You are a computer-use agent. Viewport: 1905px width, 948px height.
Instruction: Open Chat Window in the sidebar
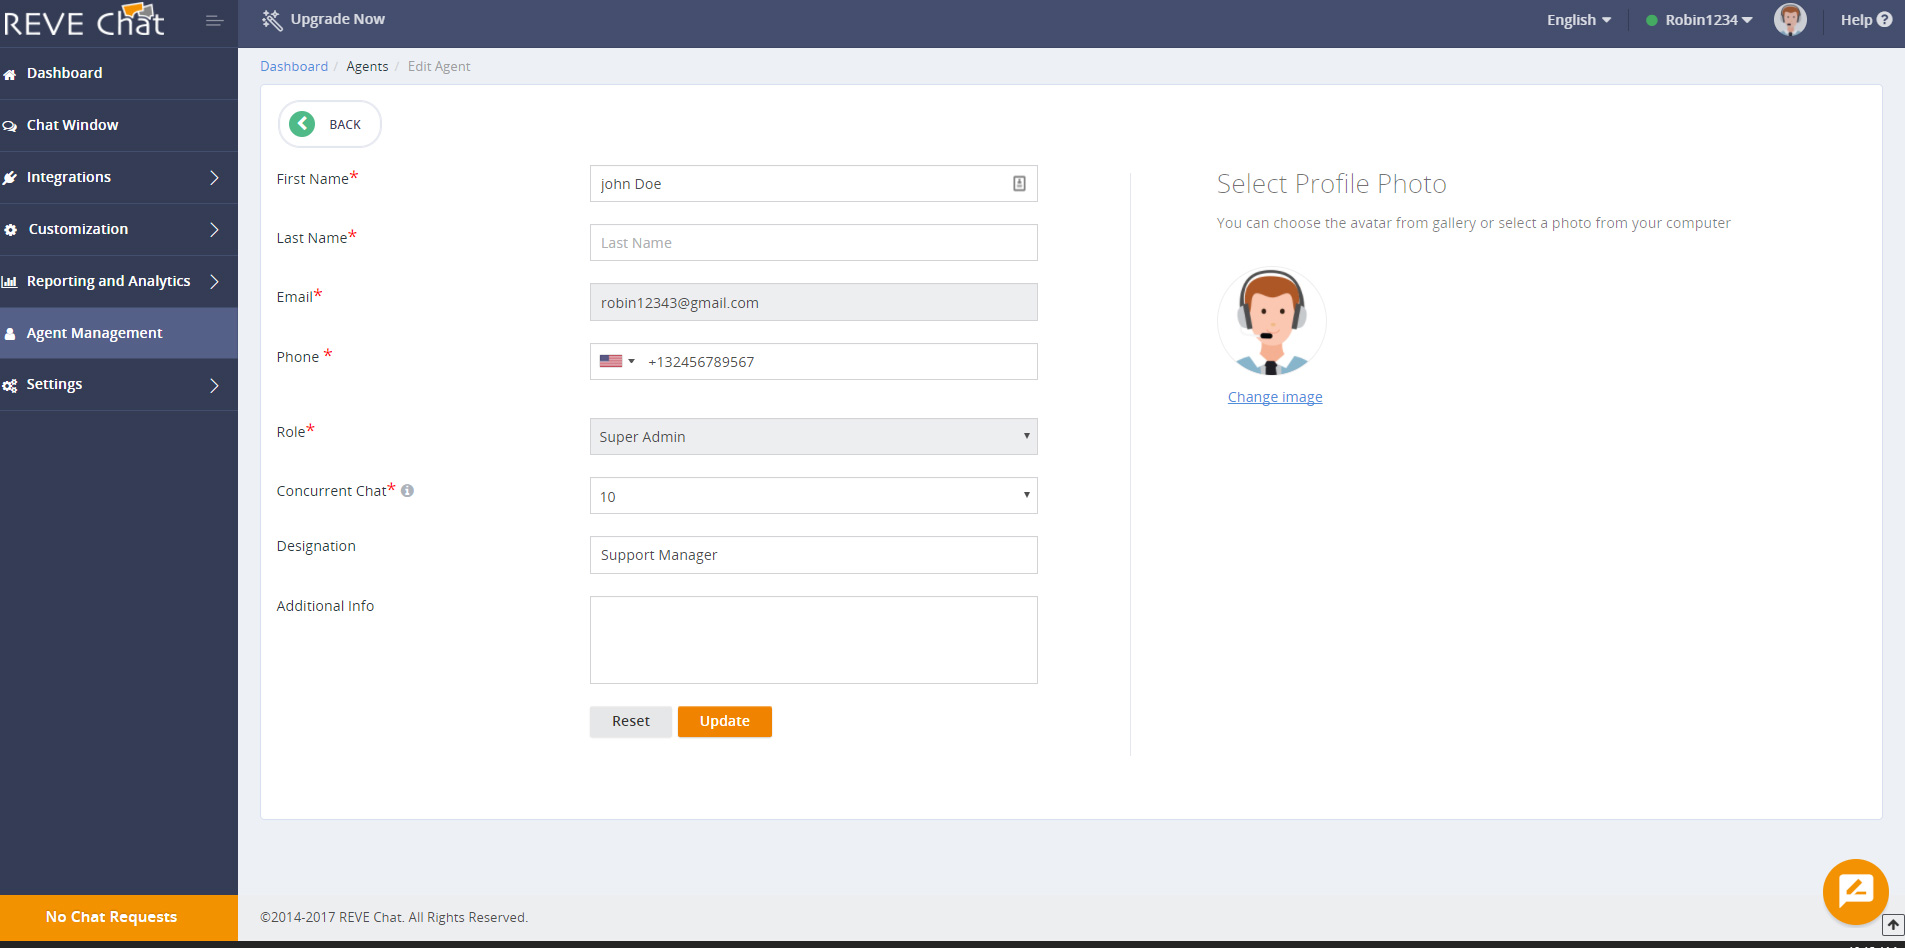(119, 125)
